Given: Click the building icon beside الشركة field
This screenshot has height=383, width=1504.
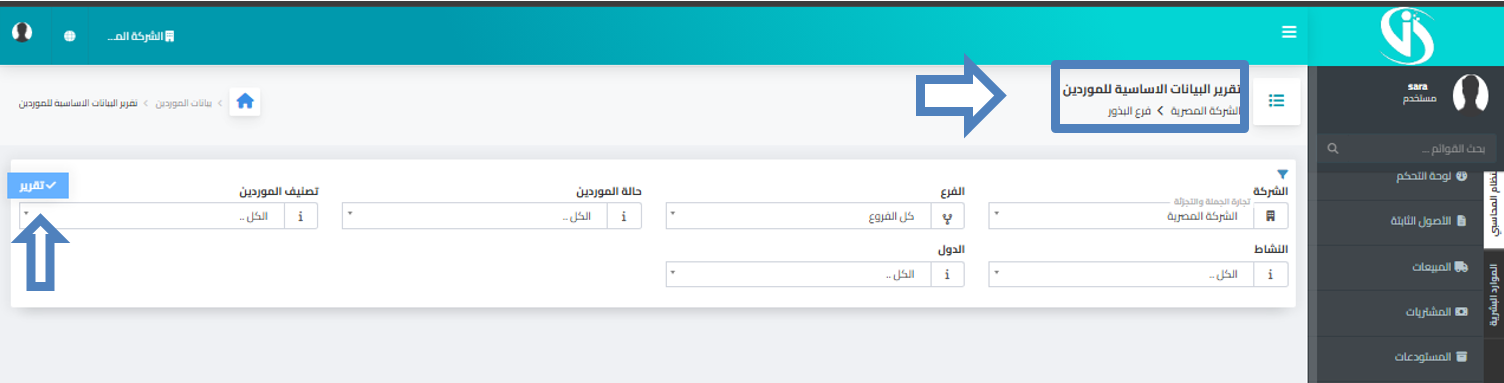Looking at the screenshot, I should [x=1272, y=216].
